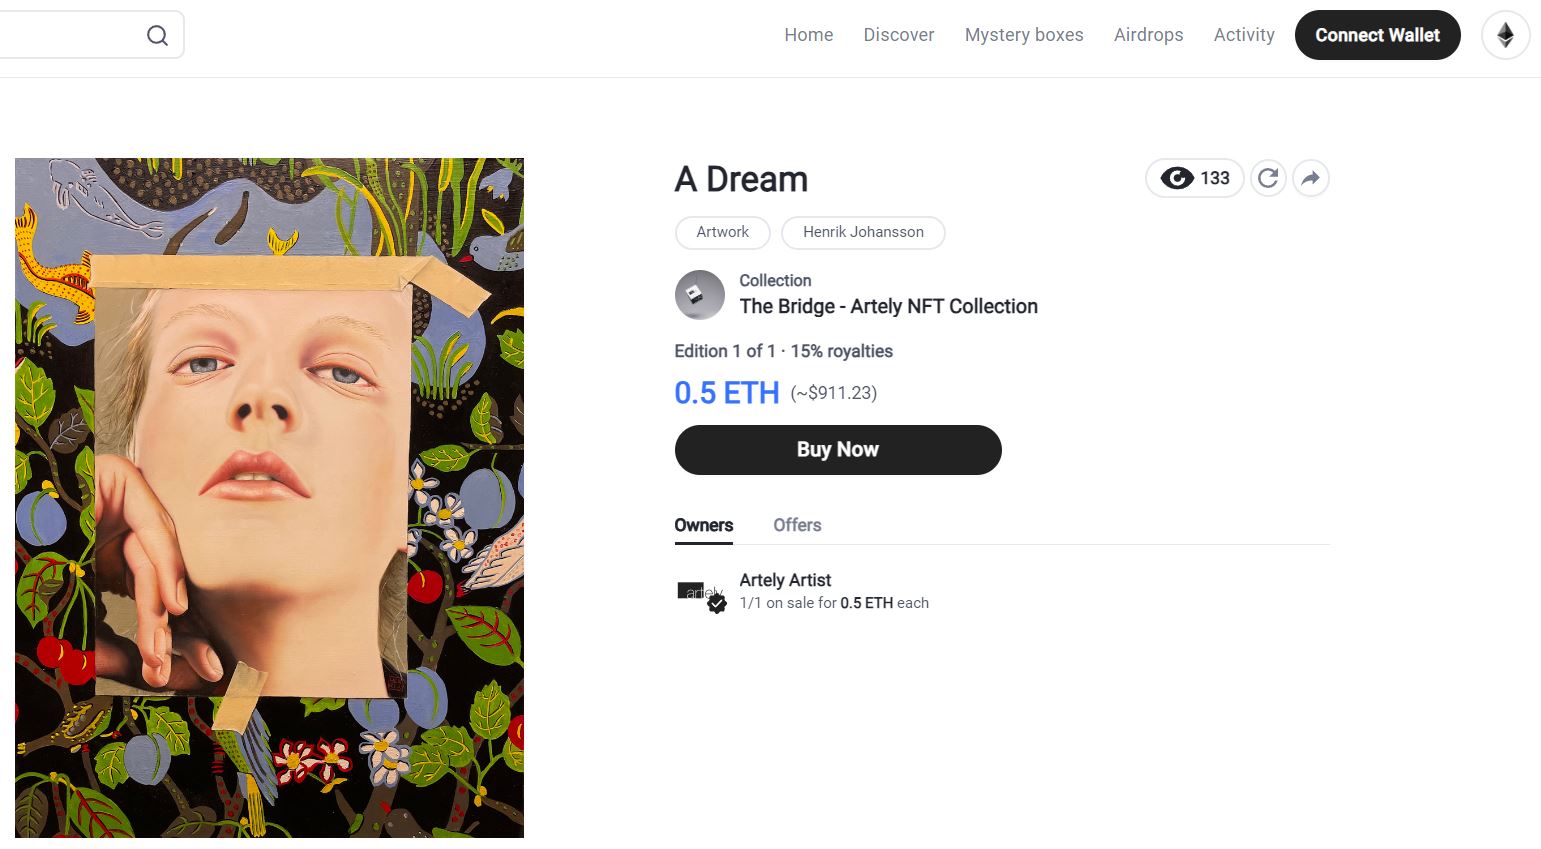The width and height of the screenshot is (1541, 849).
Task: Open The Bridge collection avatar icon
Action: click(699, 295)
